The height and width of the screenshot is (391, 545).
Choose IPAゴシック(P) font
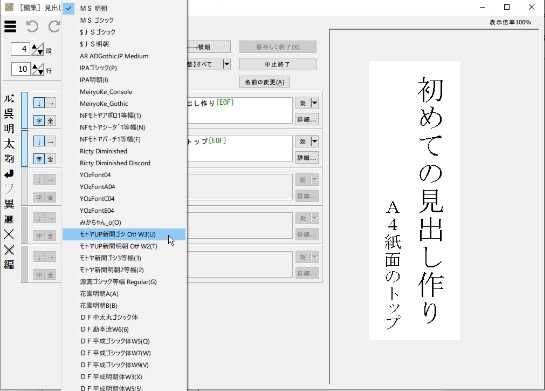(x=124, y=68)
